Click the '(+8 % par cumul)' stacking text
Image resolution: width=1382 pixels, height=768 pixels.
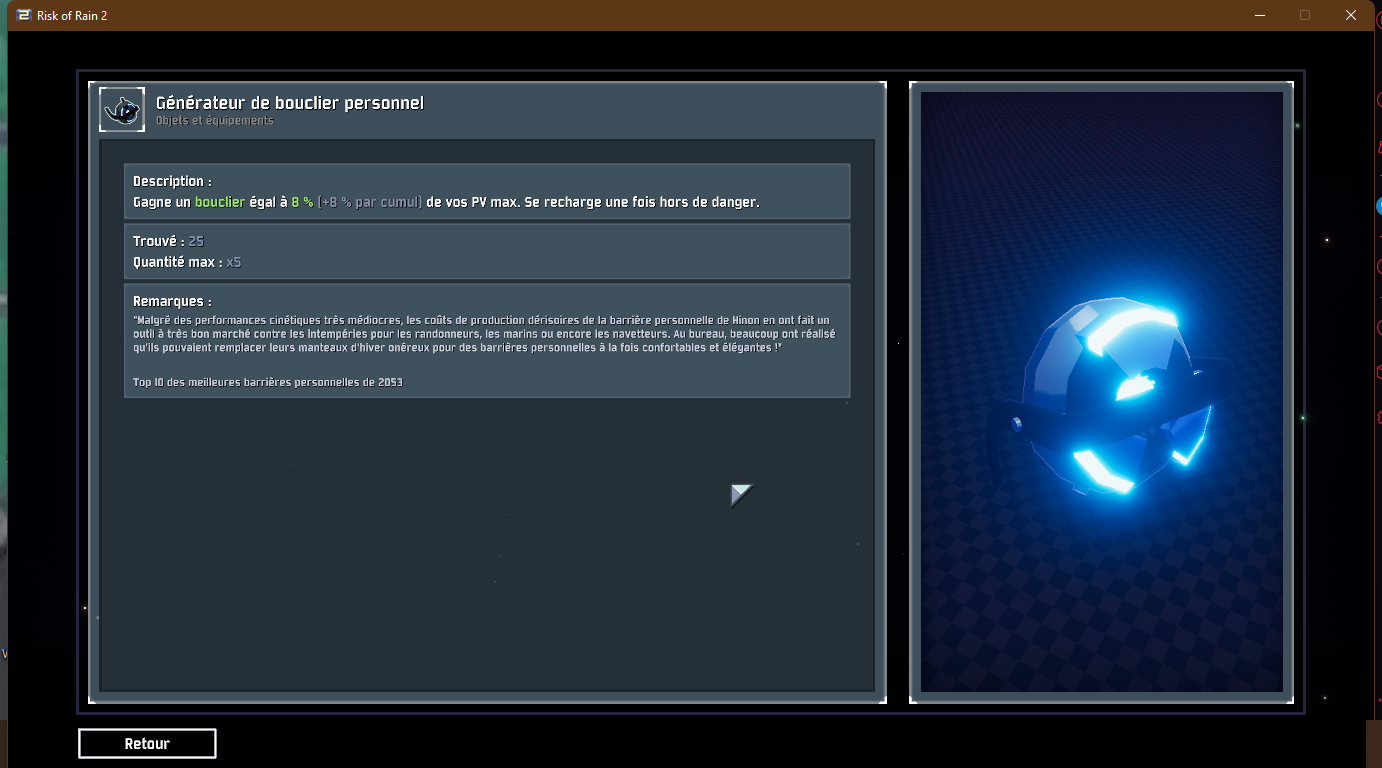(x=369, y=202)
